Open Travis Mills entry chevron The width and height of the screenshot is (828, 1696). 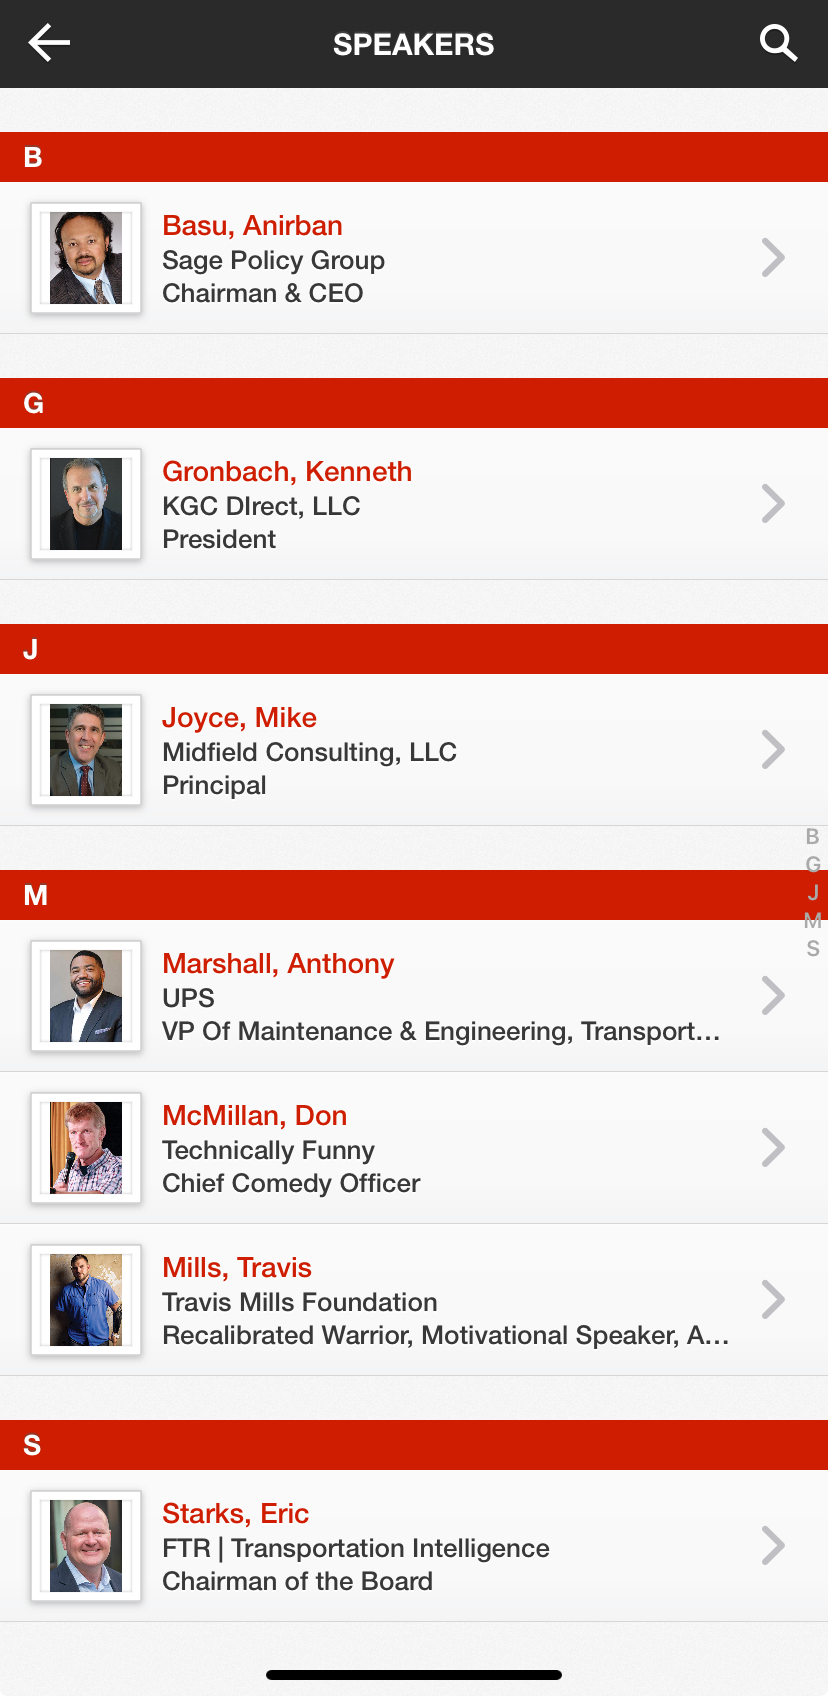(x=772, y=1300)
